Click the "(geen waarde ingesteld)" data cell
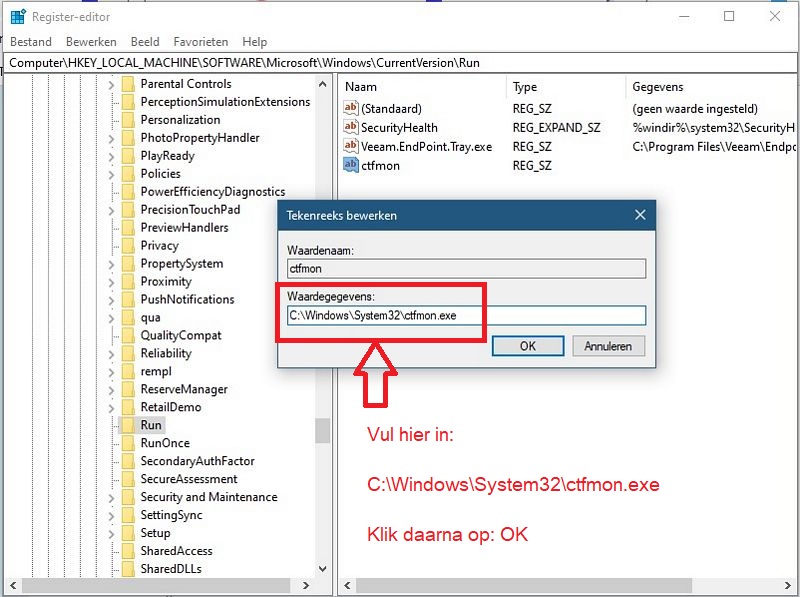 coord(695,109)
